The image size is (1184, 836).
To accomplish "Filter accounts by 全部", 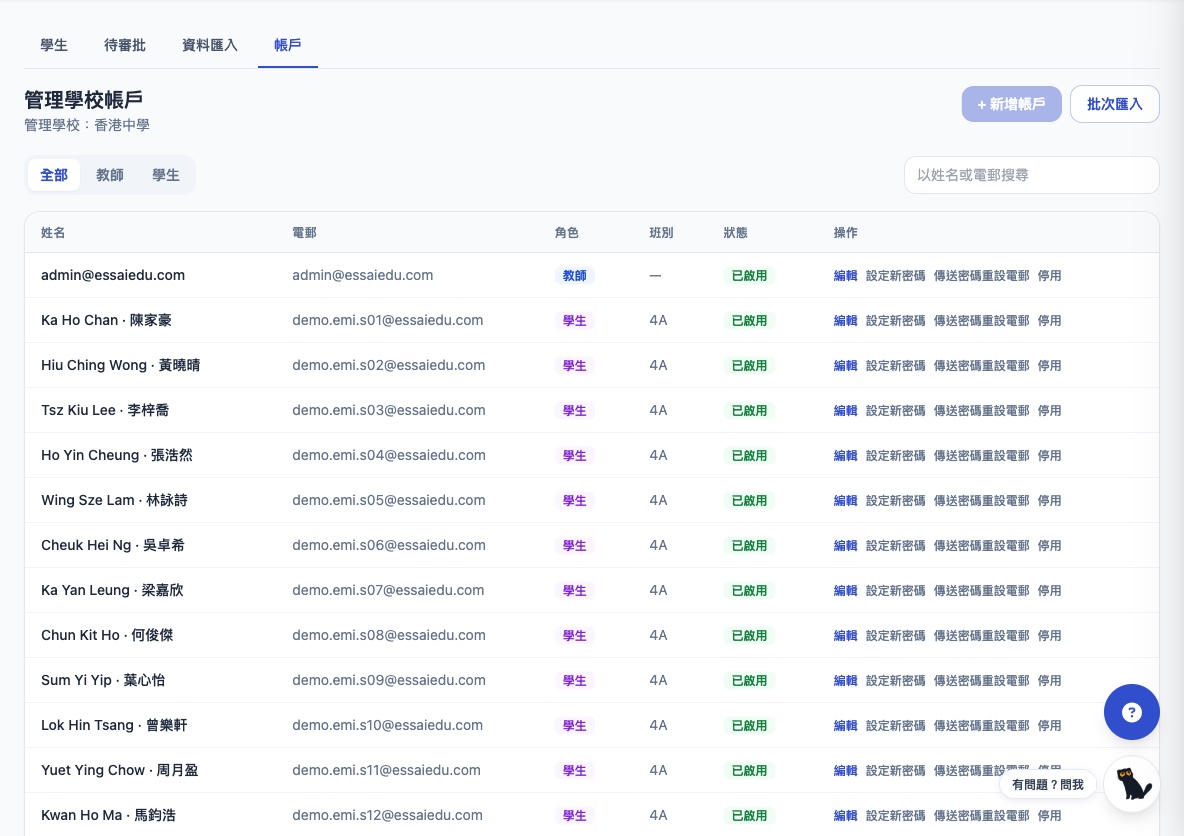I will point(54,175).
